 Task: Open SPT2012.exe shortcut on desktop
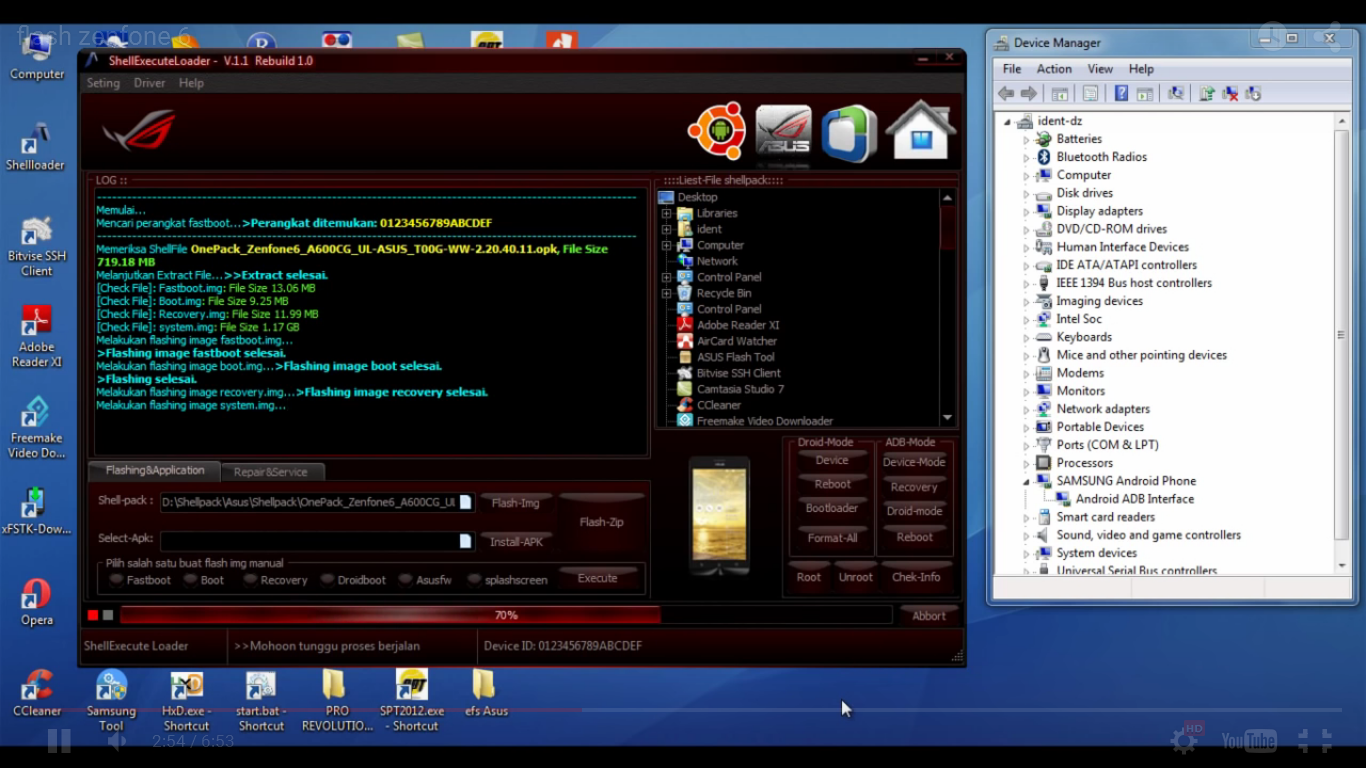[411, 700]
